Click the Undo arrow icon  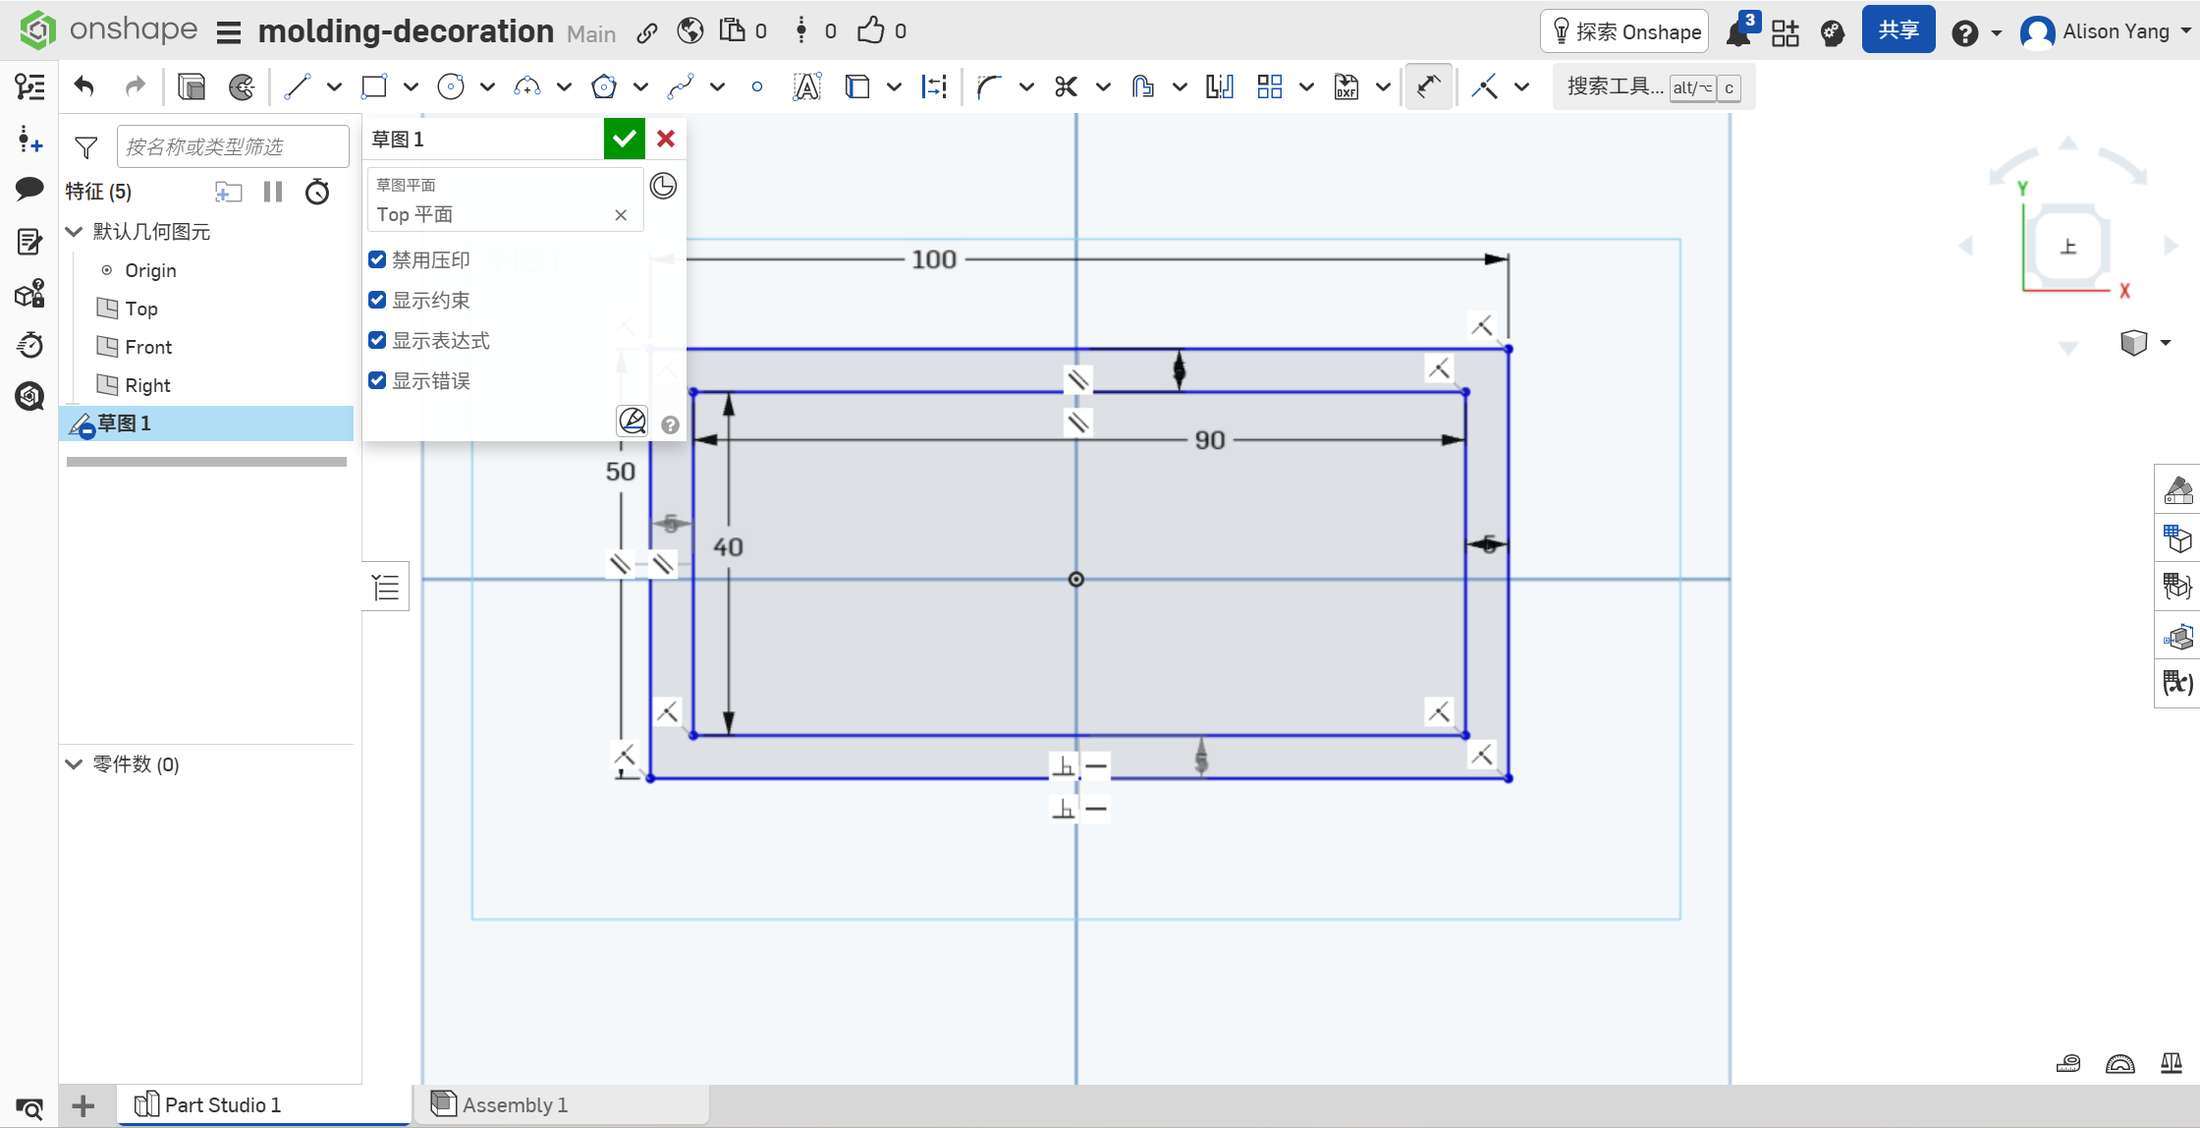(x=84, y=87)
